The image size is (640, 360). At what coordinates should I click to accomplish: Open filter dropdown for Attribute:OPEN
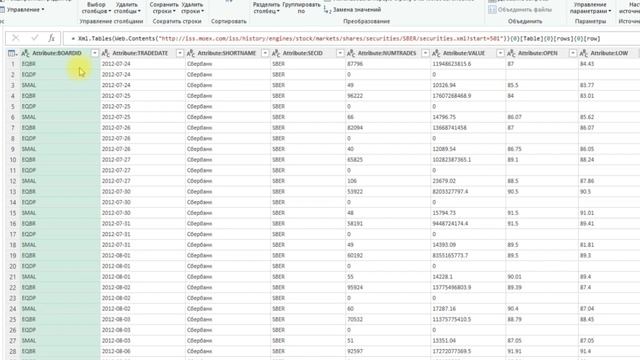point(573,53)
